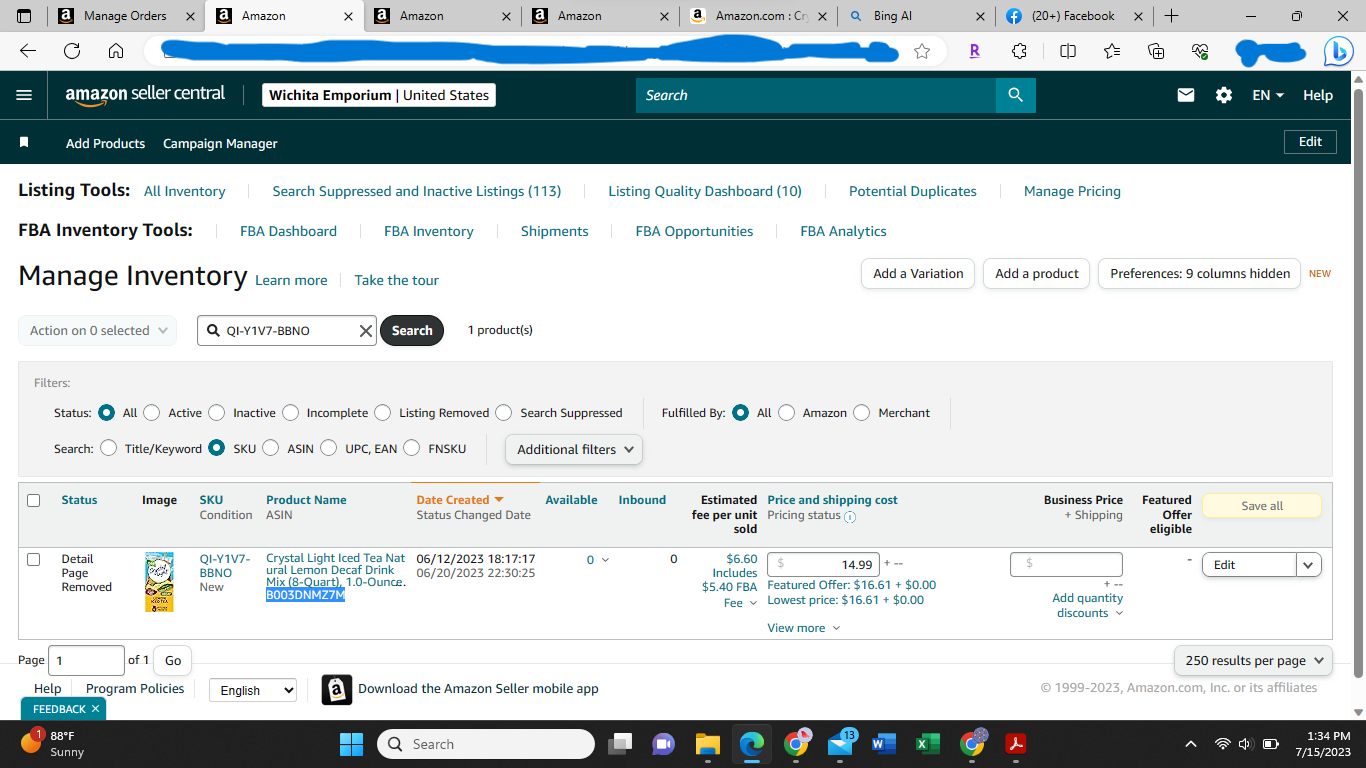Open browser Home button
This screenshot has width=1366, height=768.
(x=116, y=51)
